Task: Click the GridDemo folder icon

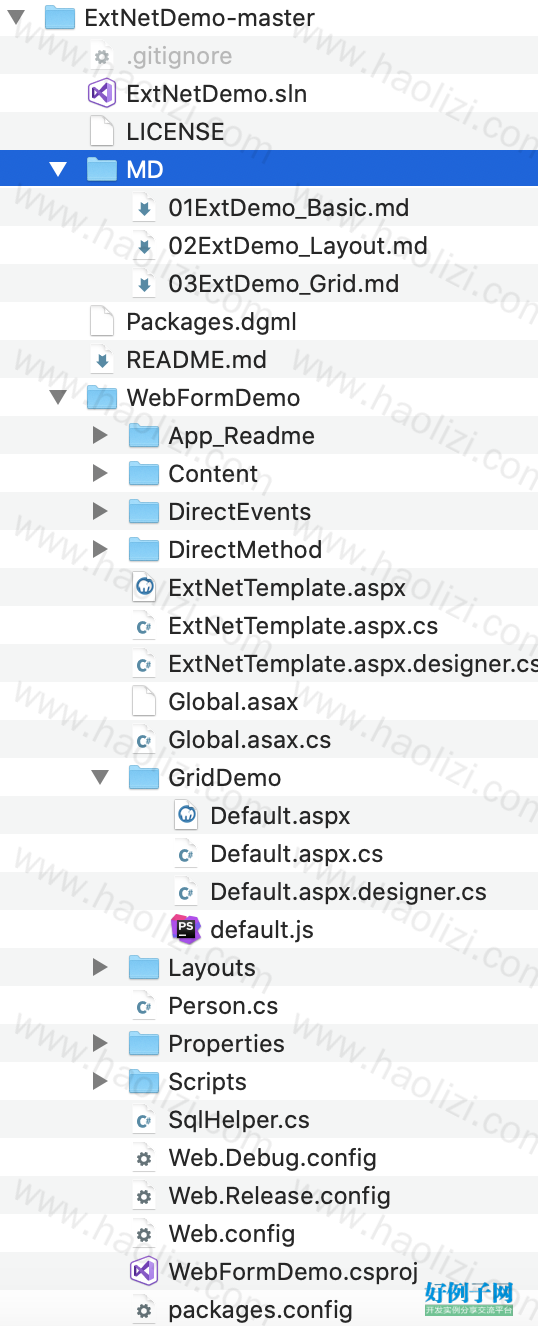Action: pos(144,778)
